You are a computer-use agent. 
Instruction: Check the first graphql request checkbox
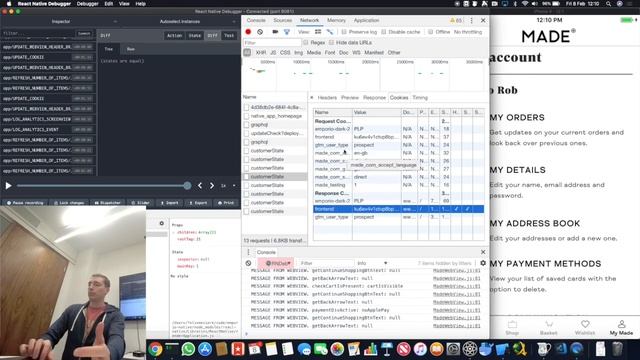[246, 125]
